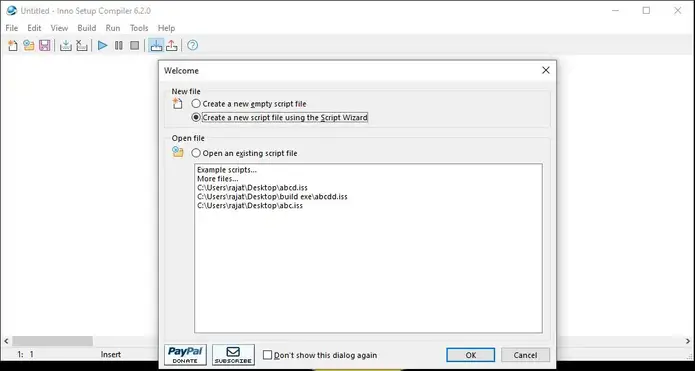
Task: Open the Help question mark icon
Action: click(192, 45)
